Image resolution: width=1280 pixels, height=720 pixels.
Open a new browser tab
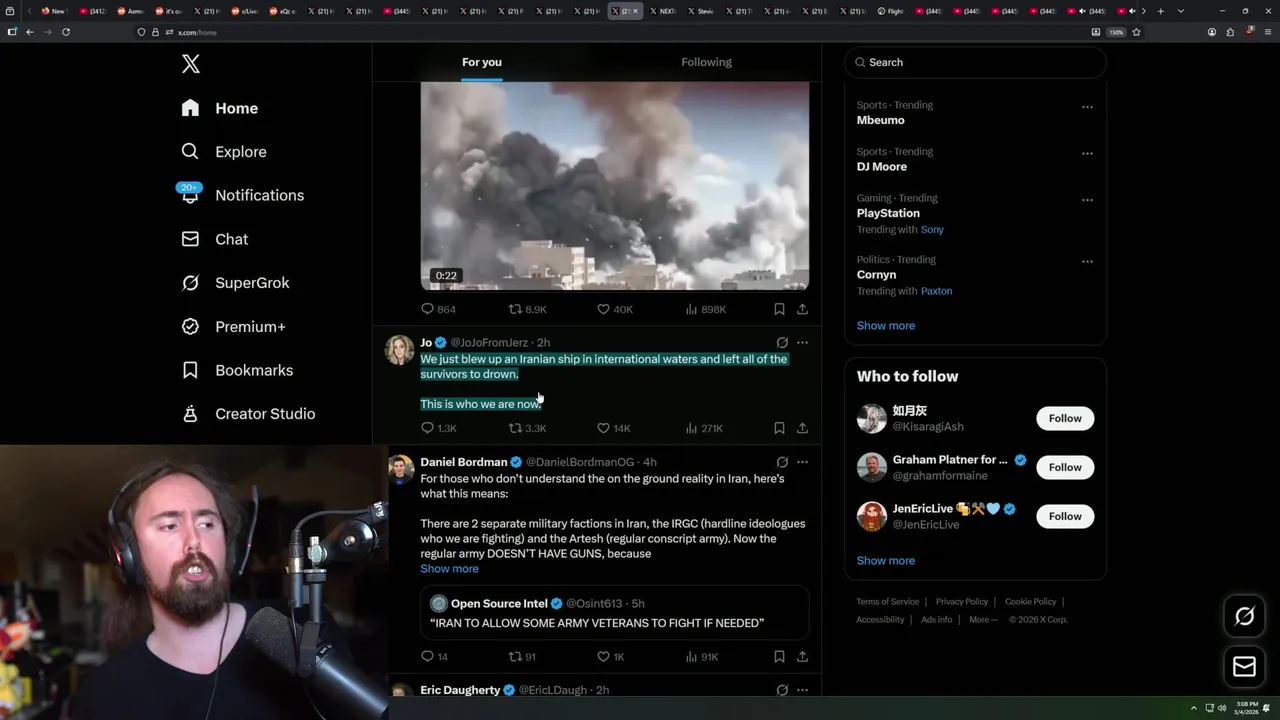point(1160,11)
